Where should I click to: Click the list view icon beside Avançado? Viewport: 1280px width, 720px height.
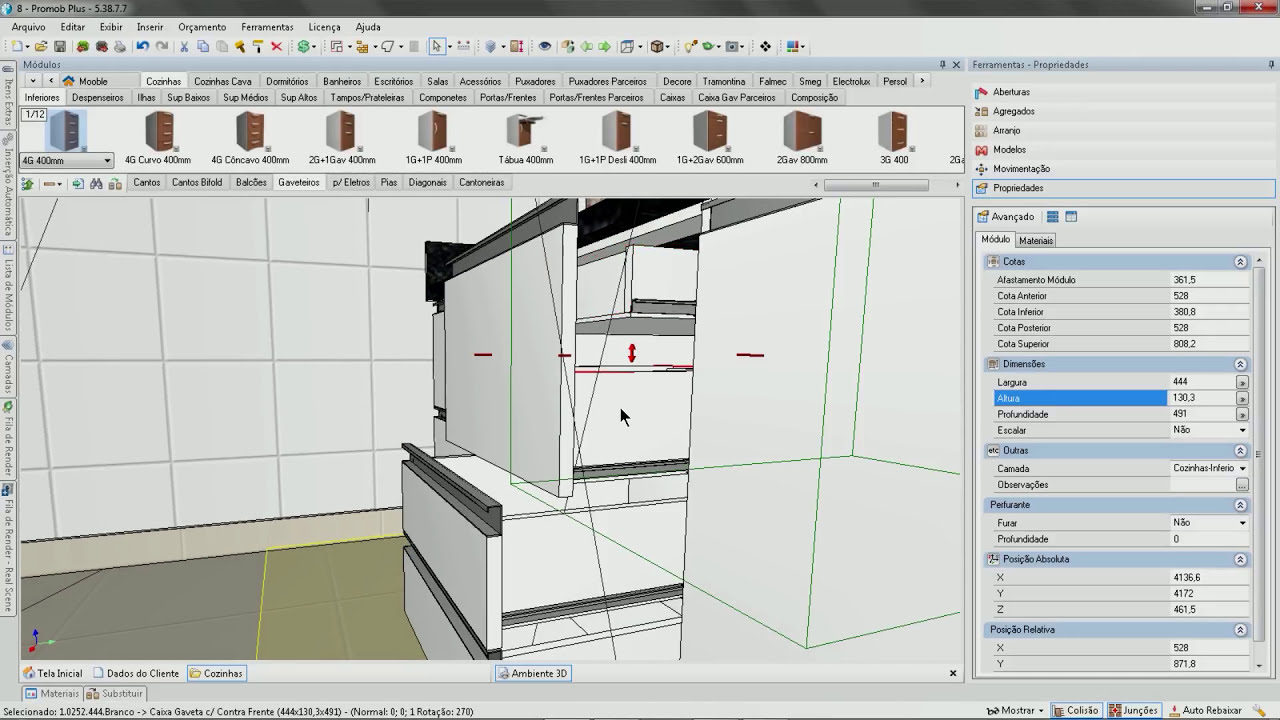coord(1052,217)
